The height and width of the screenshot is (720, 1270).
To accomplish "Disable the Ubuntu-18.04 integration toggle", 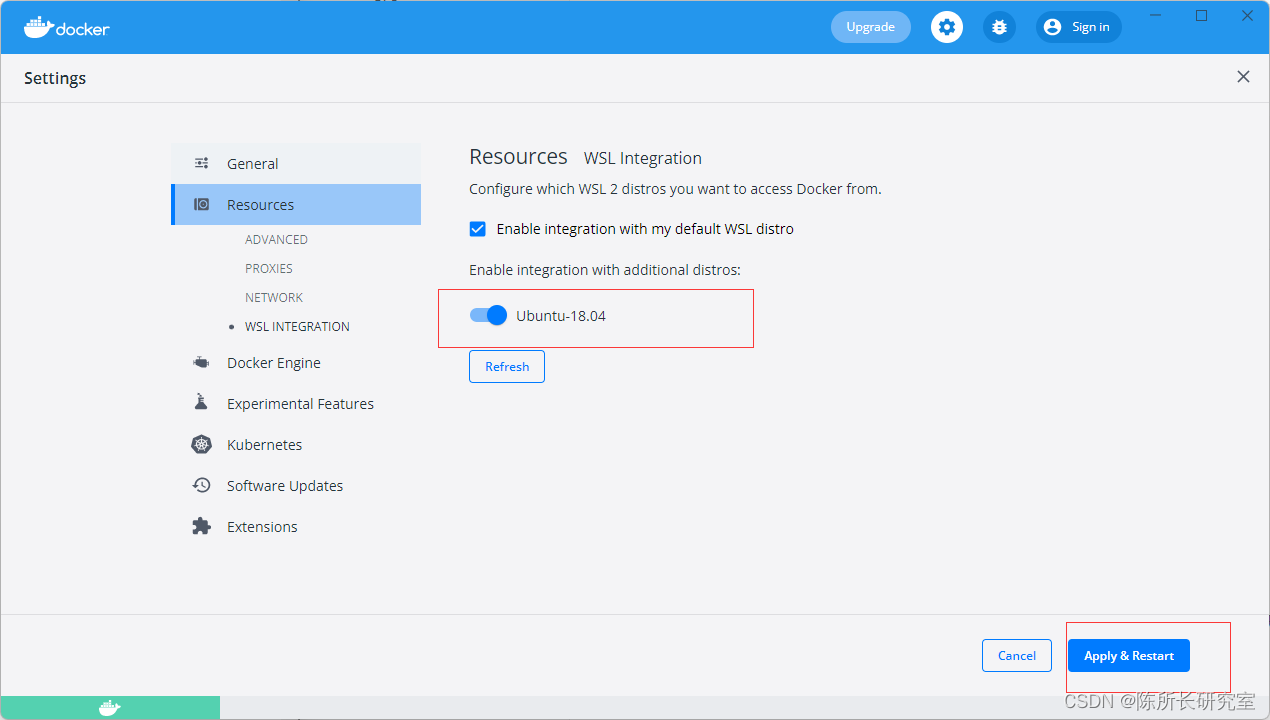I will tap(489, 316).
